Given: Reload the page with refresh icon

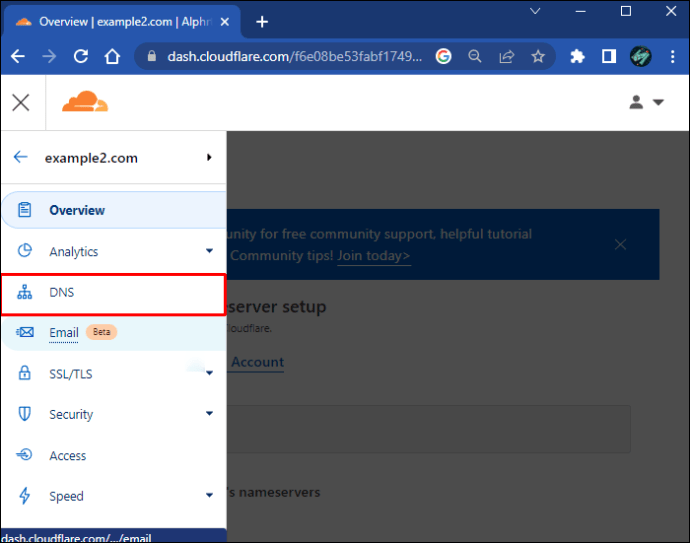Looking at the screenshot, I should [x=81, y=56].
